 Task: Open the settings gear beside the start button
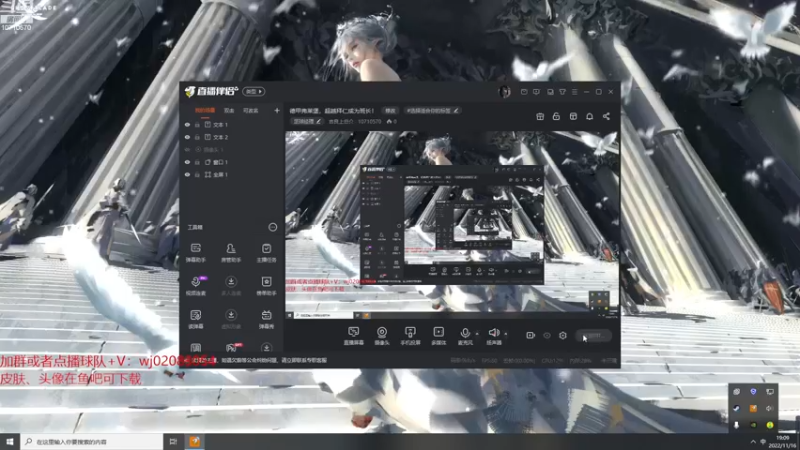[x=562, y=336]
